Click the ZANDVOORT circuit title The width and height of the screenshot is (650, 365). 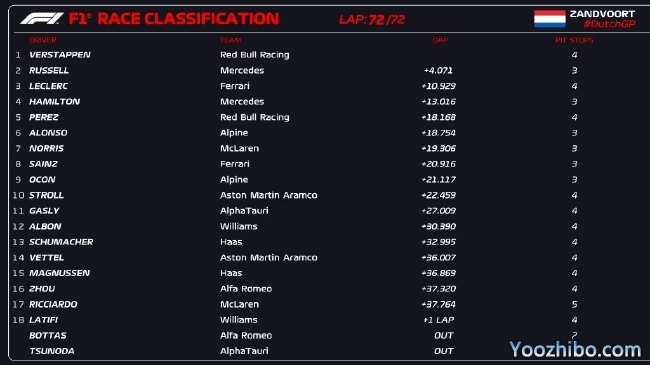coord(602,14)
